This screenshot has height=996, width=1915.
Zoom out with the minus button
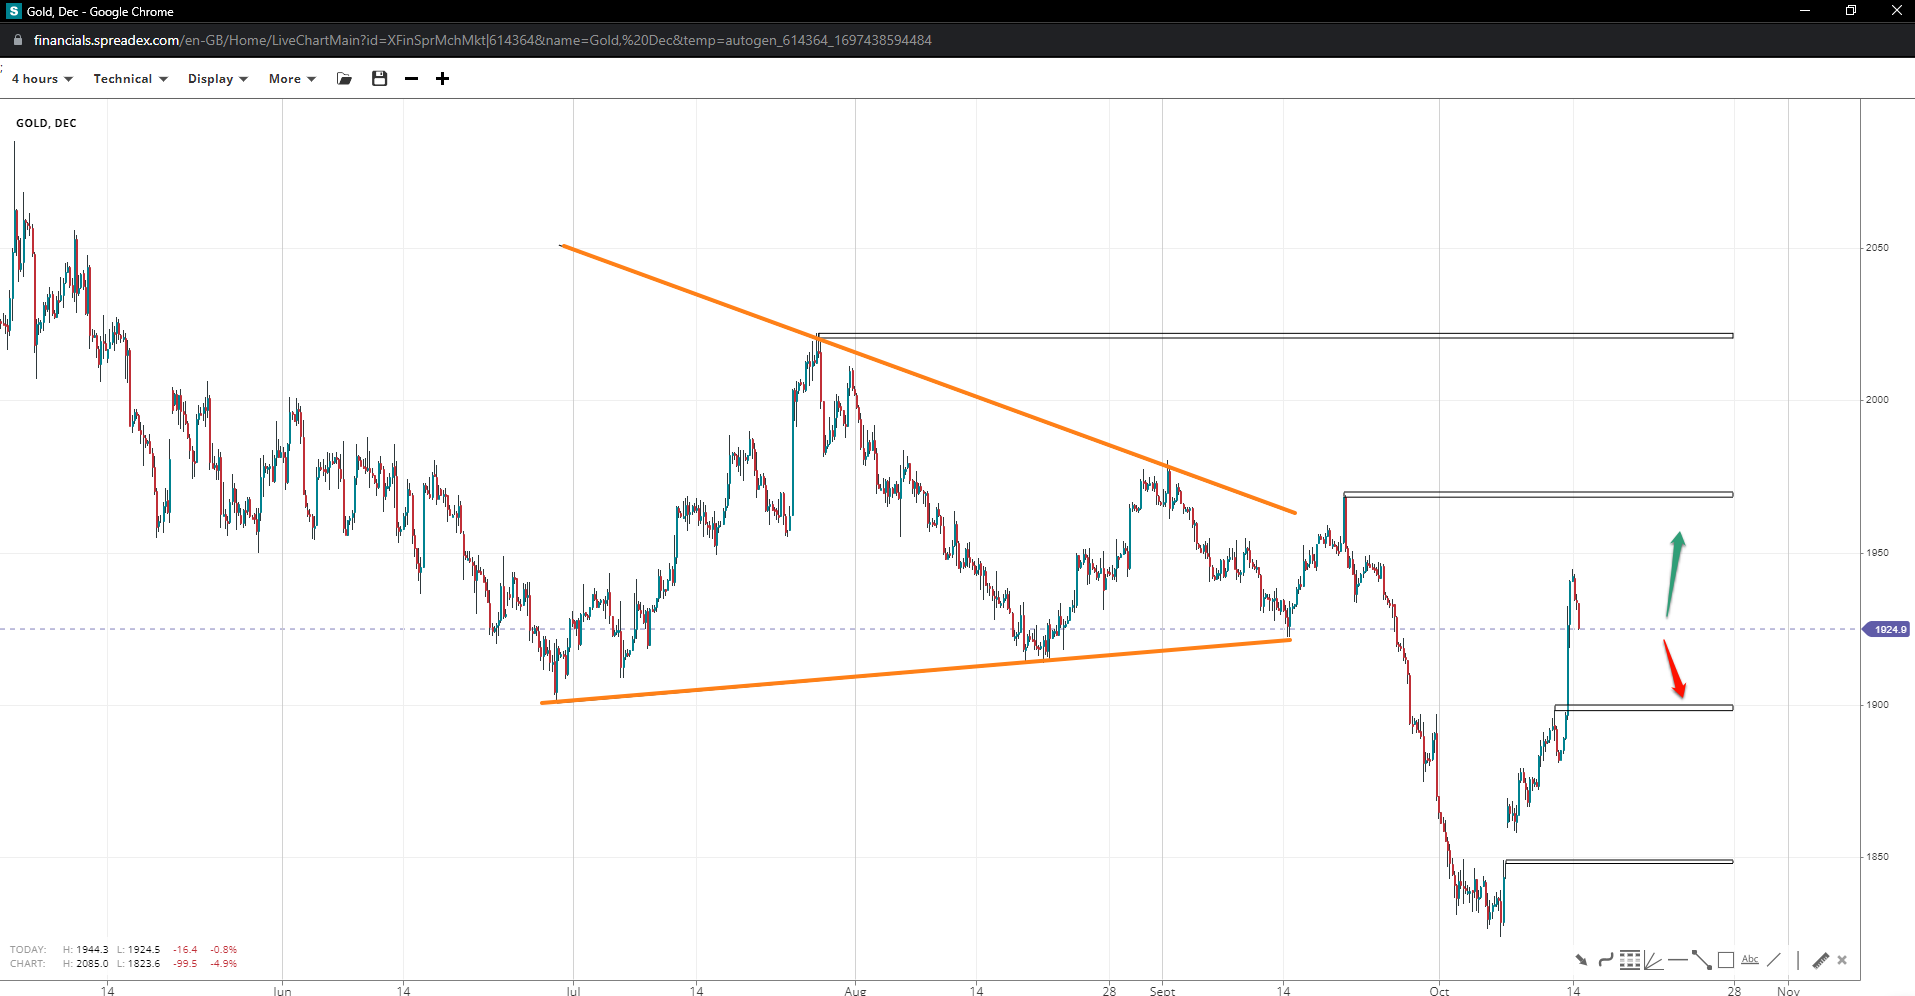coord(411,79)
